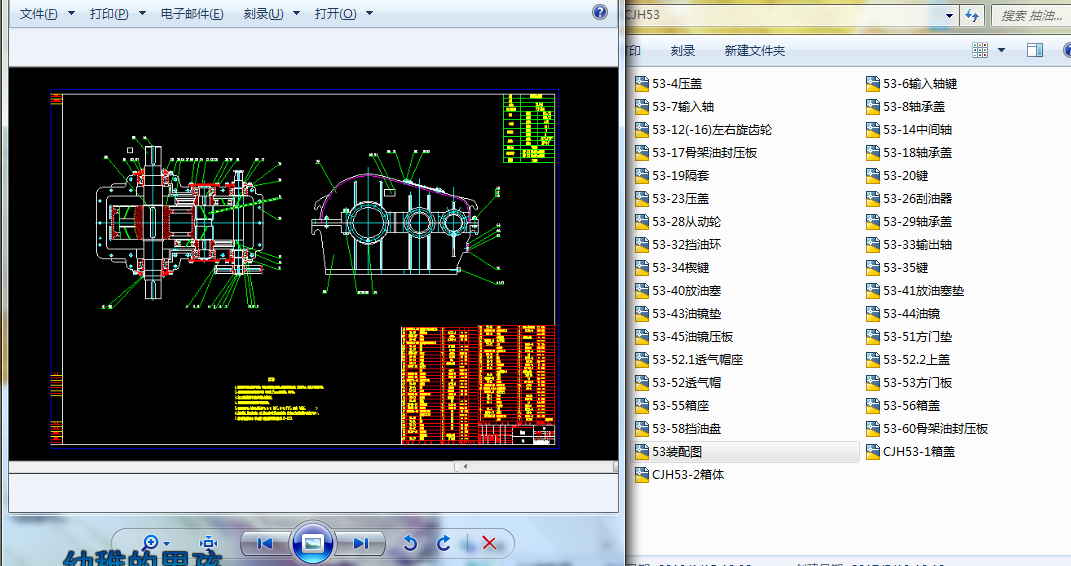
Task: Go to the previous image
Action: (x=265, y=543)
